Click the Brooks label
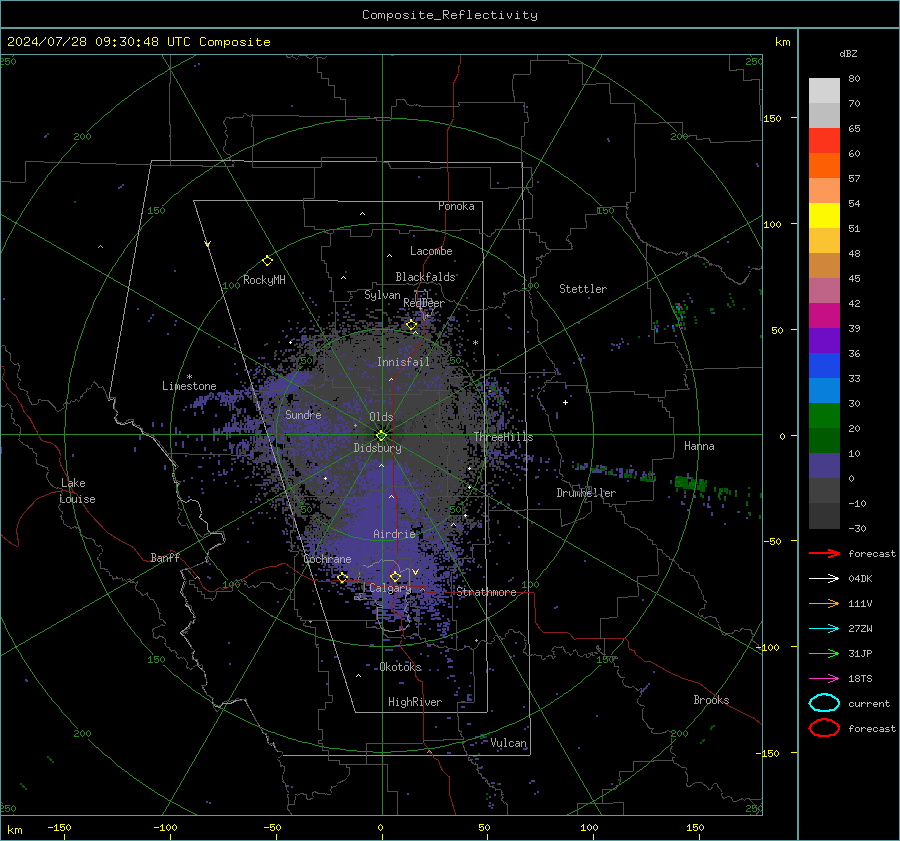The height and width of the screenshot is (841, 900). (x=711, y=700)
